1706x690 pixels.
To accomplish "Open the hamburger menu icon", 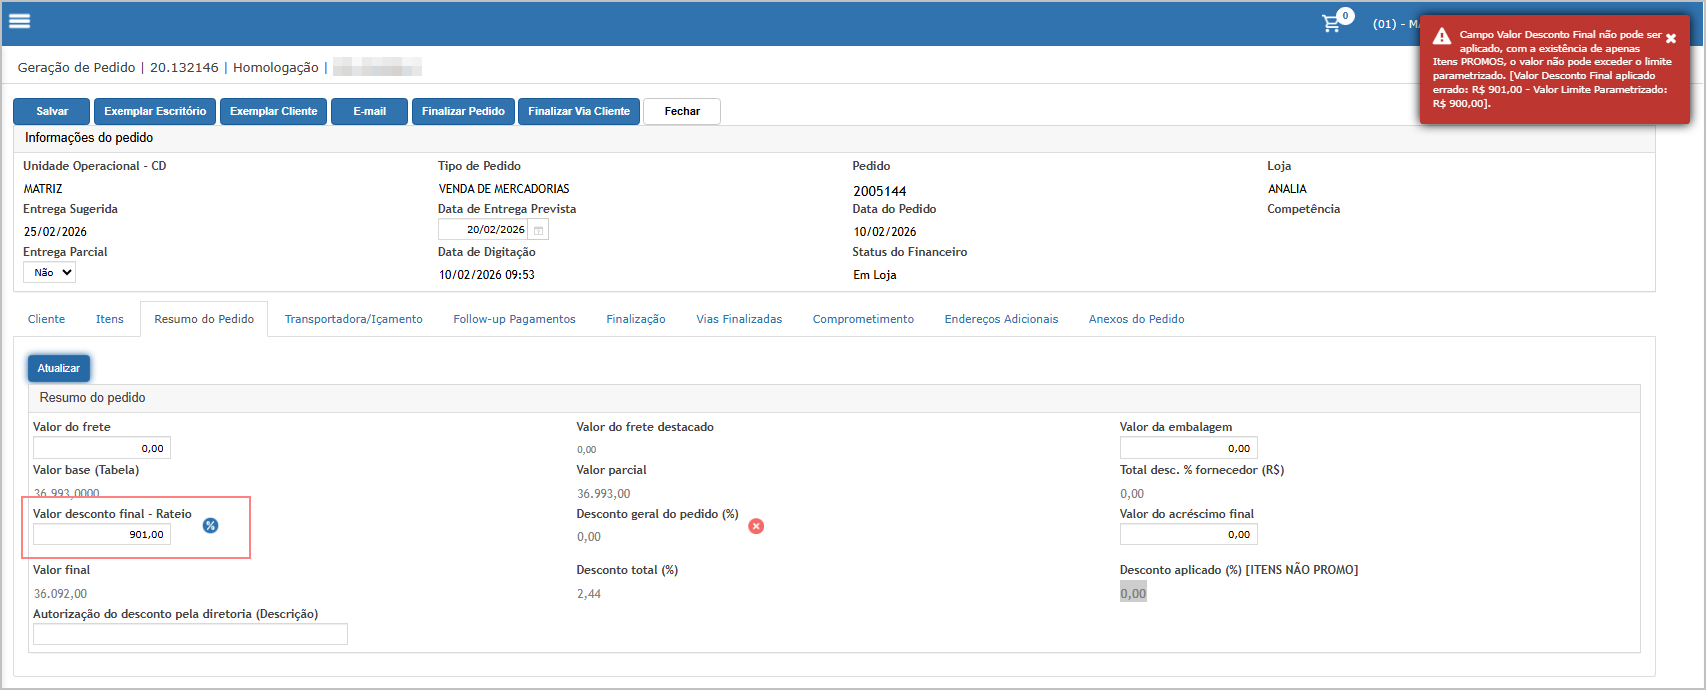I will click(20, 21).
